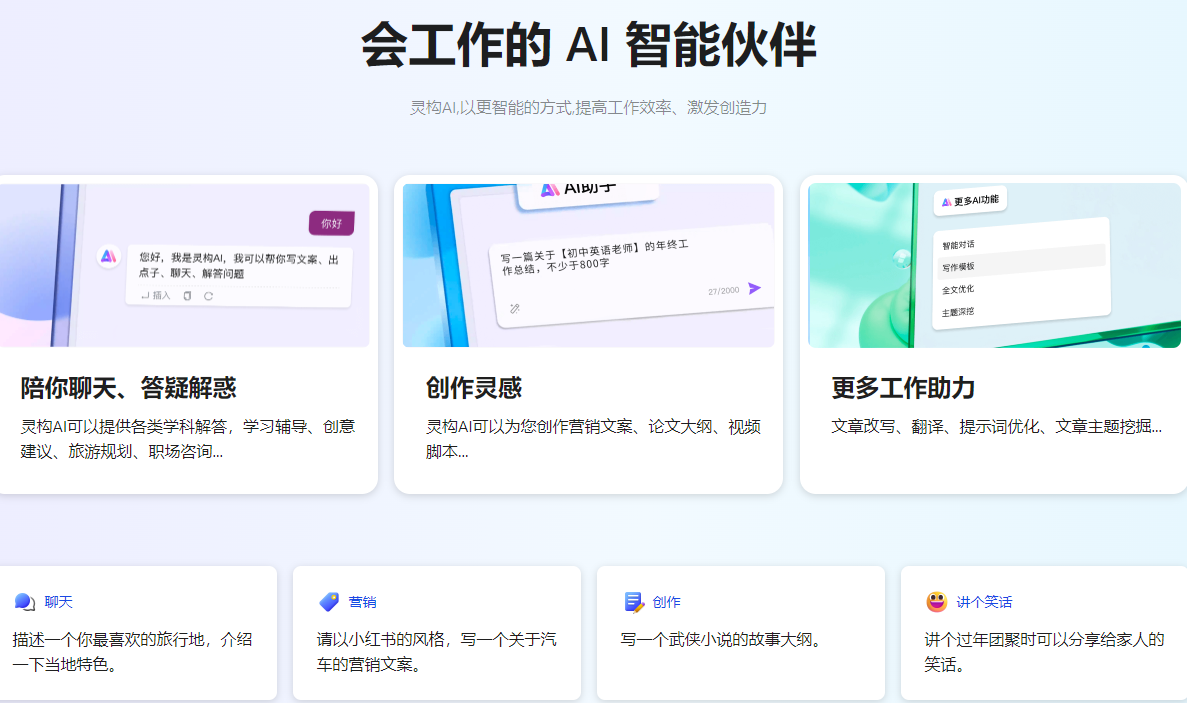Click the pencil icon in the AI助手 prompt box
This screenshot has height=703, width=1187.
pyautogui.click(x=515, y=309)
